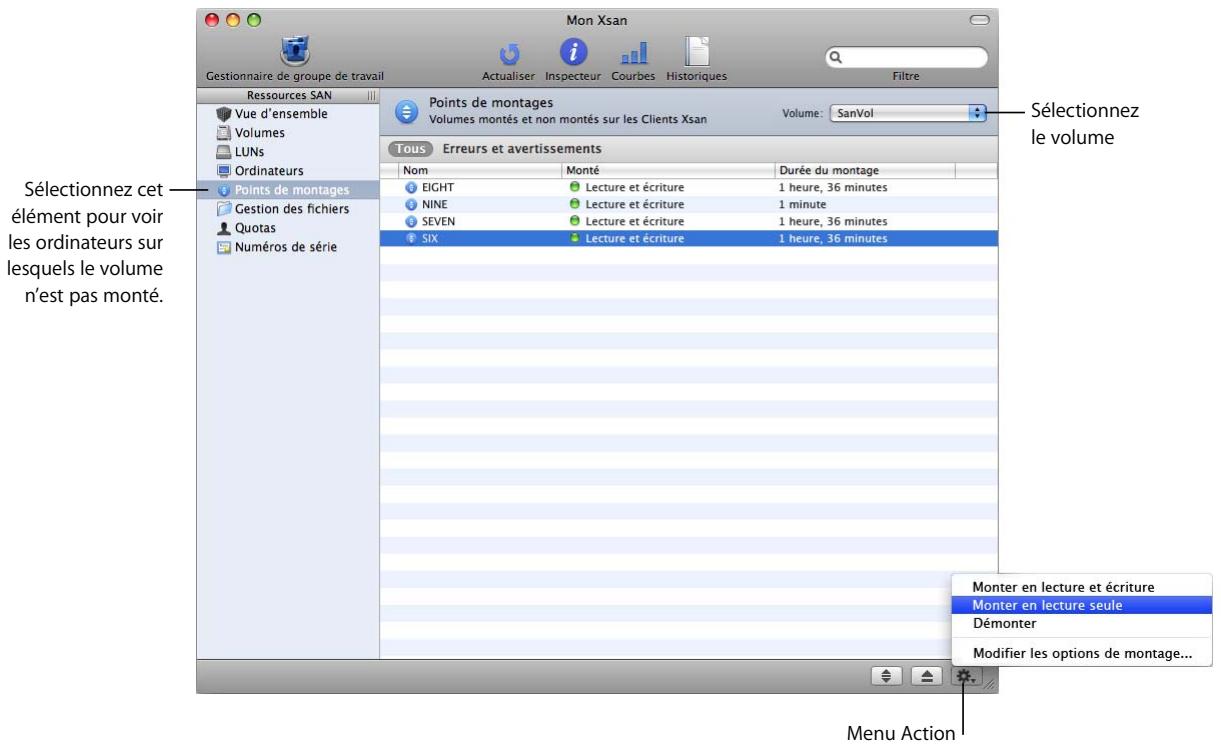
Task: Click the SEVEN computer row icon
Action: click(x=410, y=221)
